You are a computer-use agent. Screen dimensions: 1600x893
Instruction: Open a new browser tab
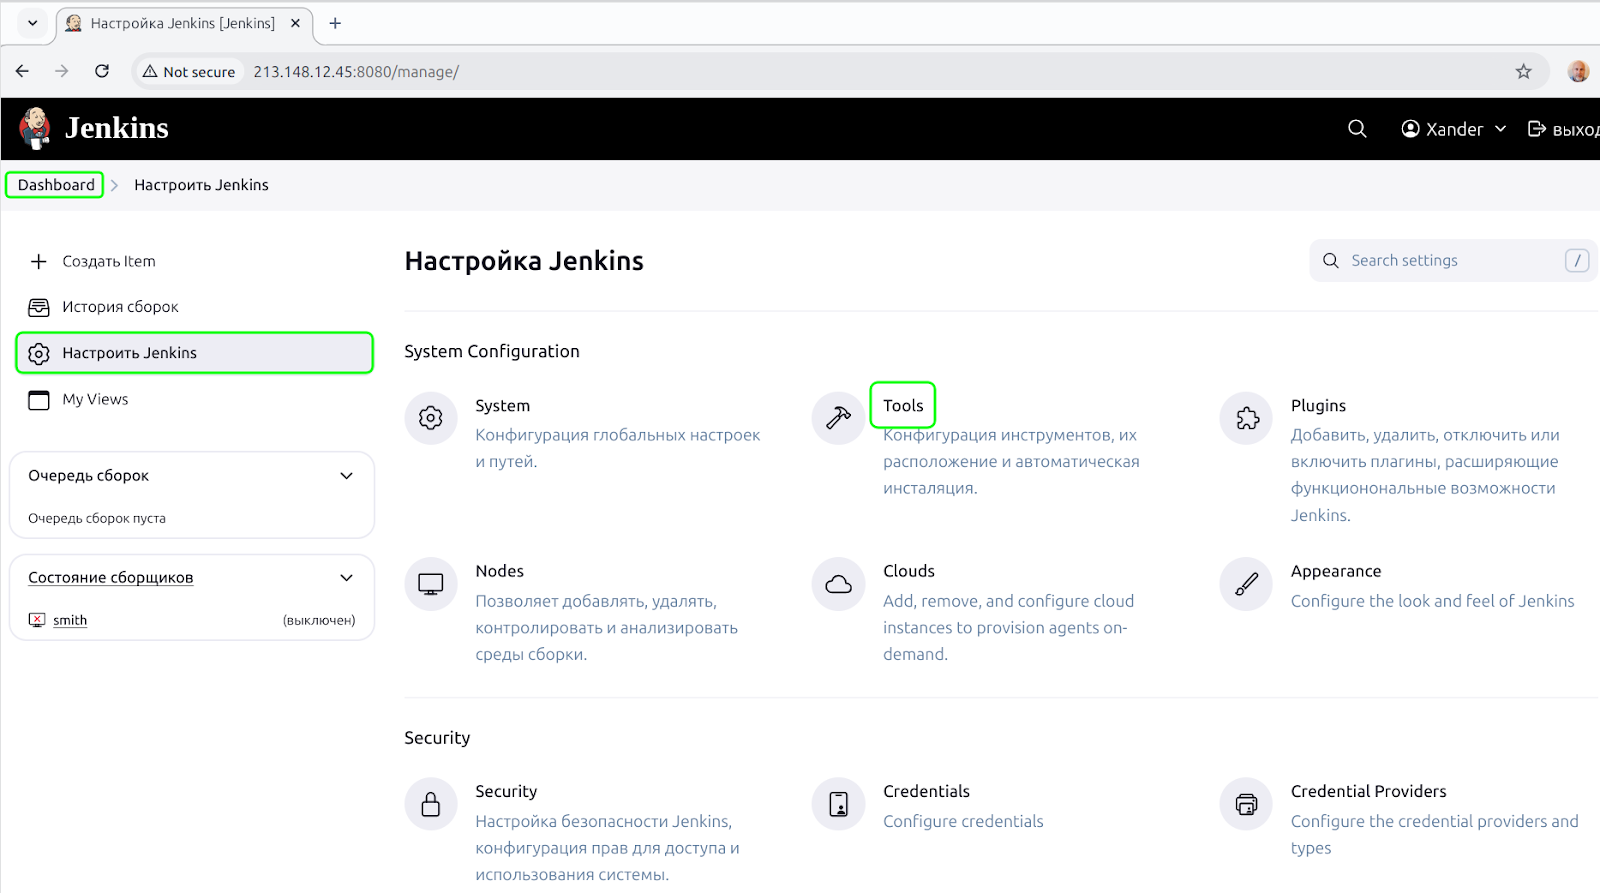335,23
